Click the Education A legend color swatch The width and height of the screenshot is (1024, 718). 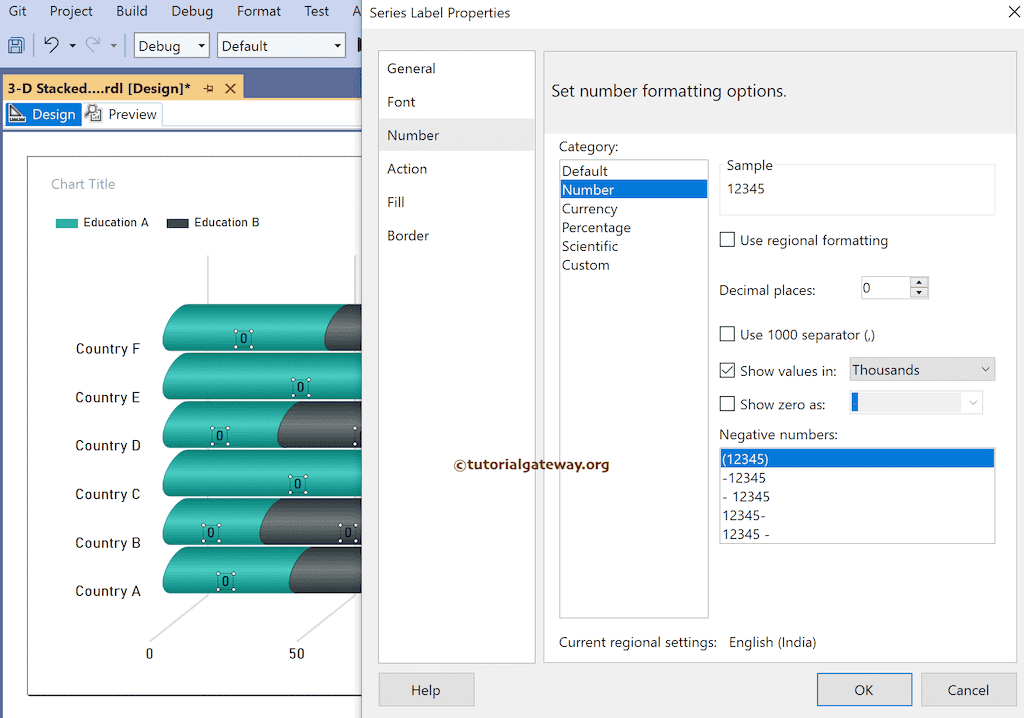tap(67, 223)
